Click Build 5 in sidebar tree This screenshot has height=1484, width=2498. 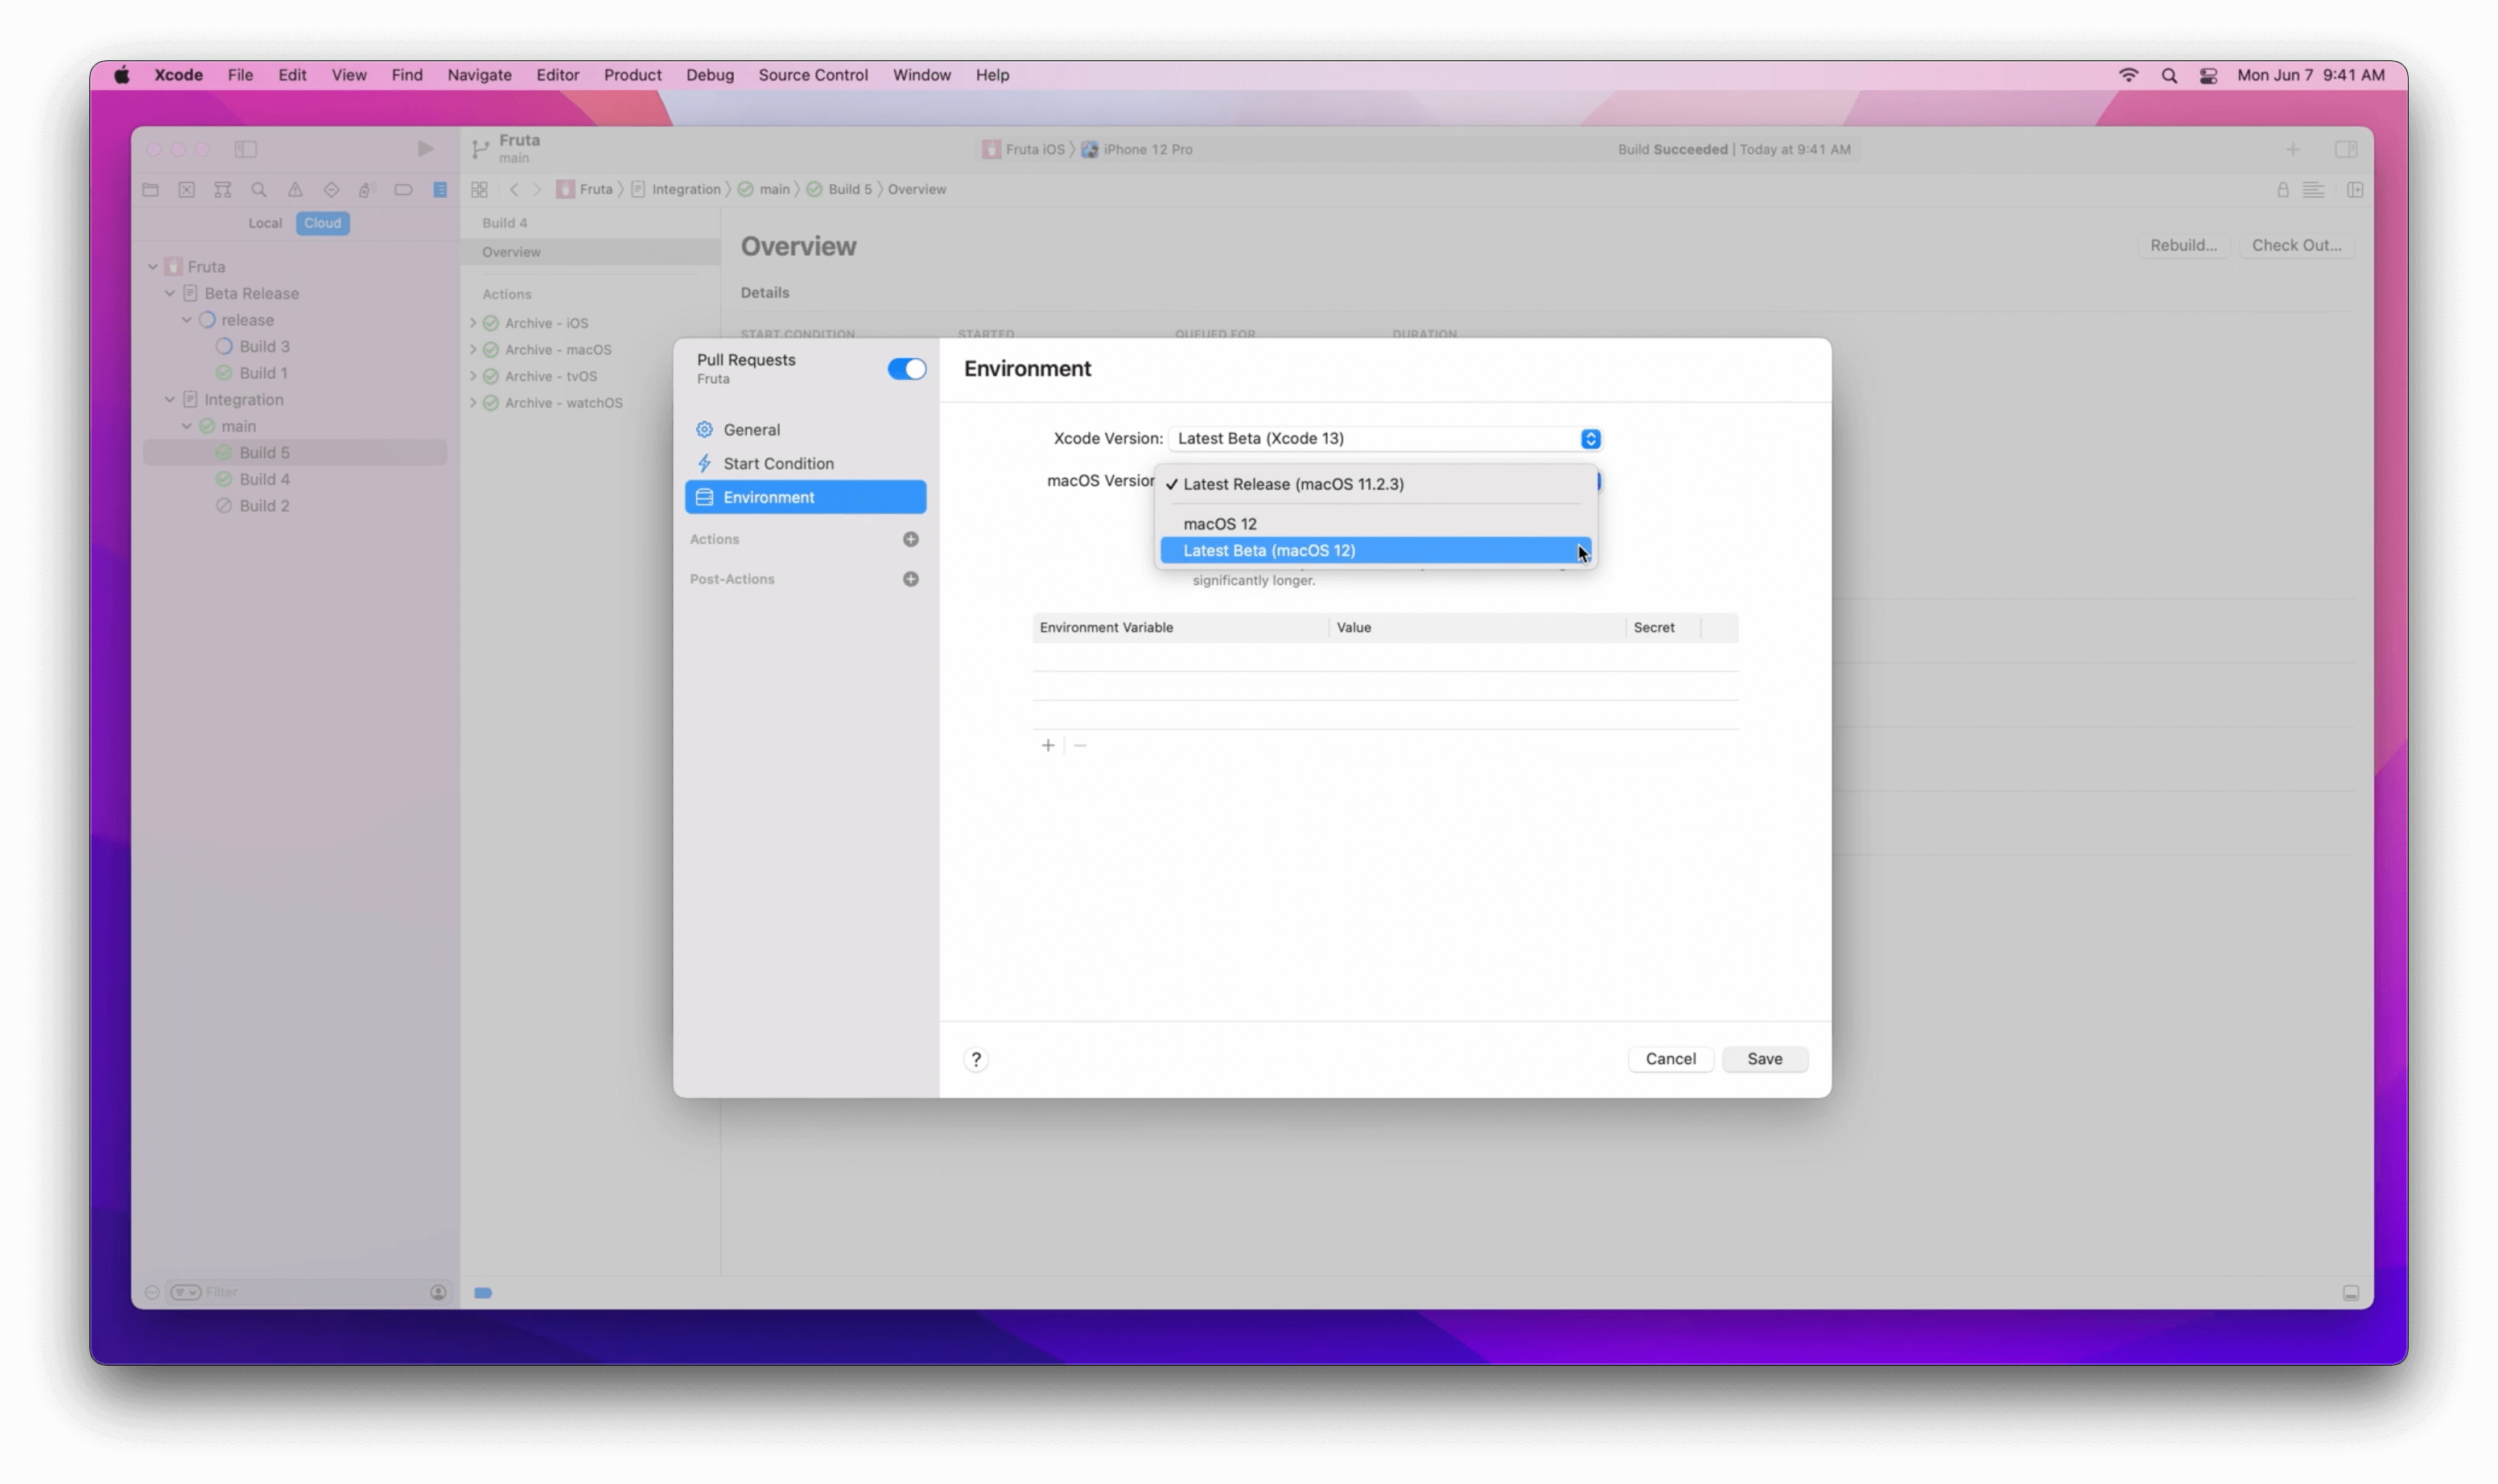click(x=263, y=452)
